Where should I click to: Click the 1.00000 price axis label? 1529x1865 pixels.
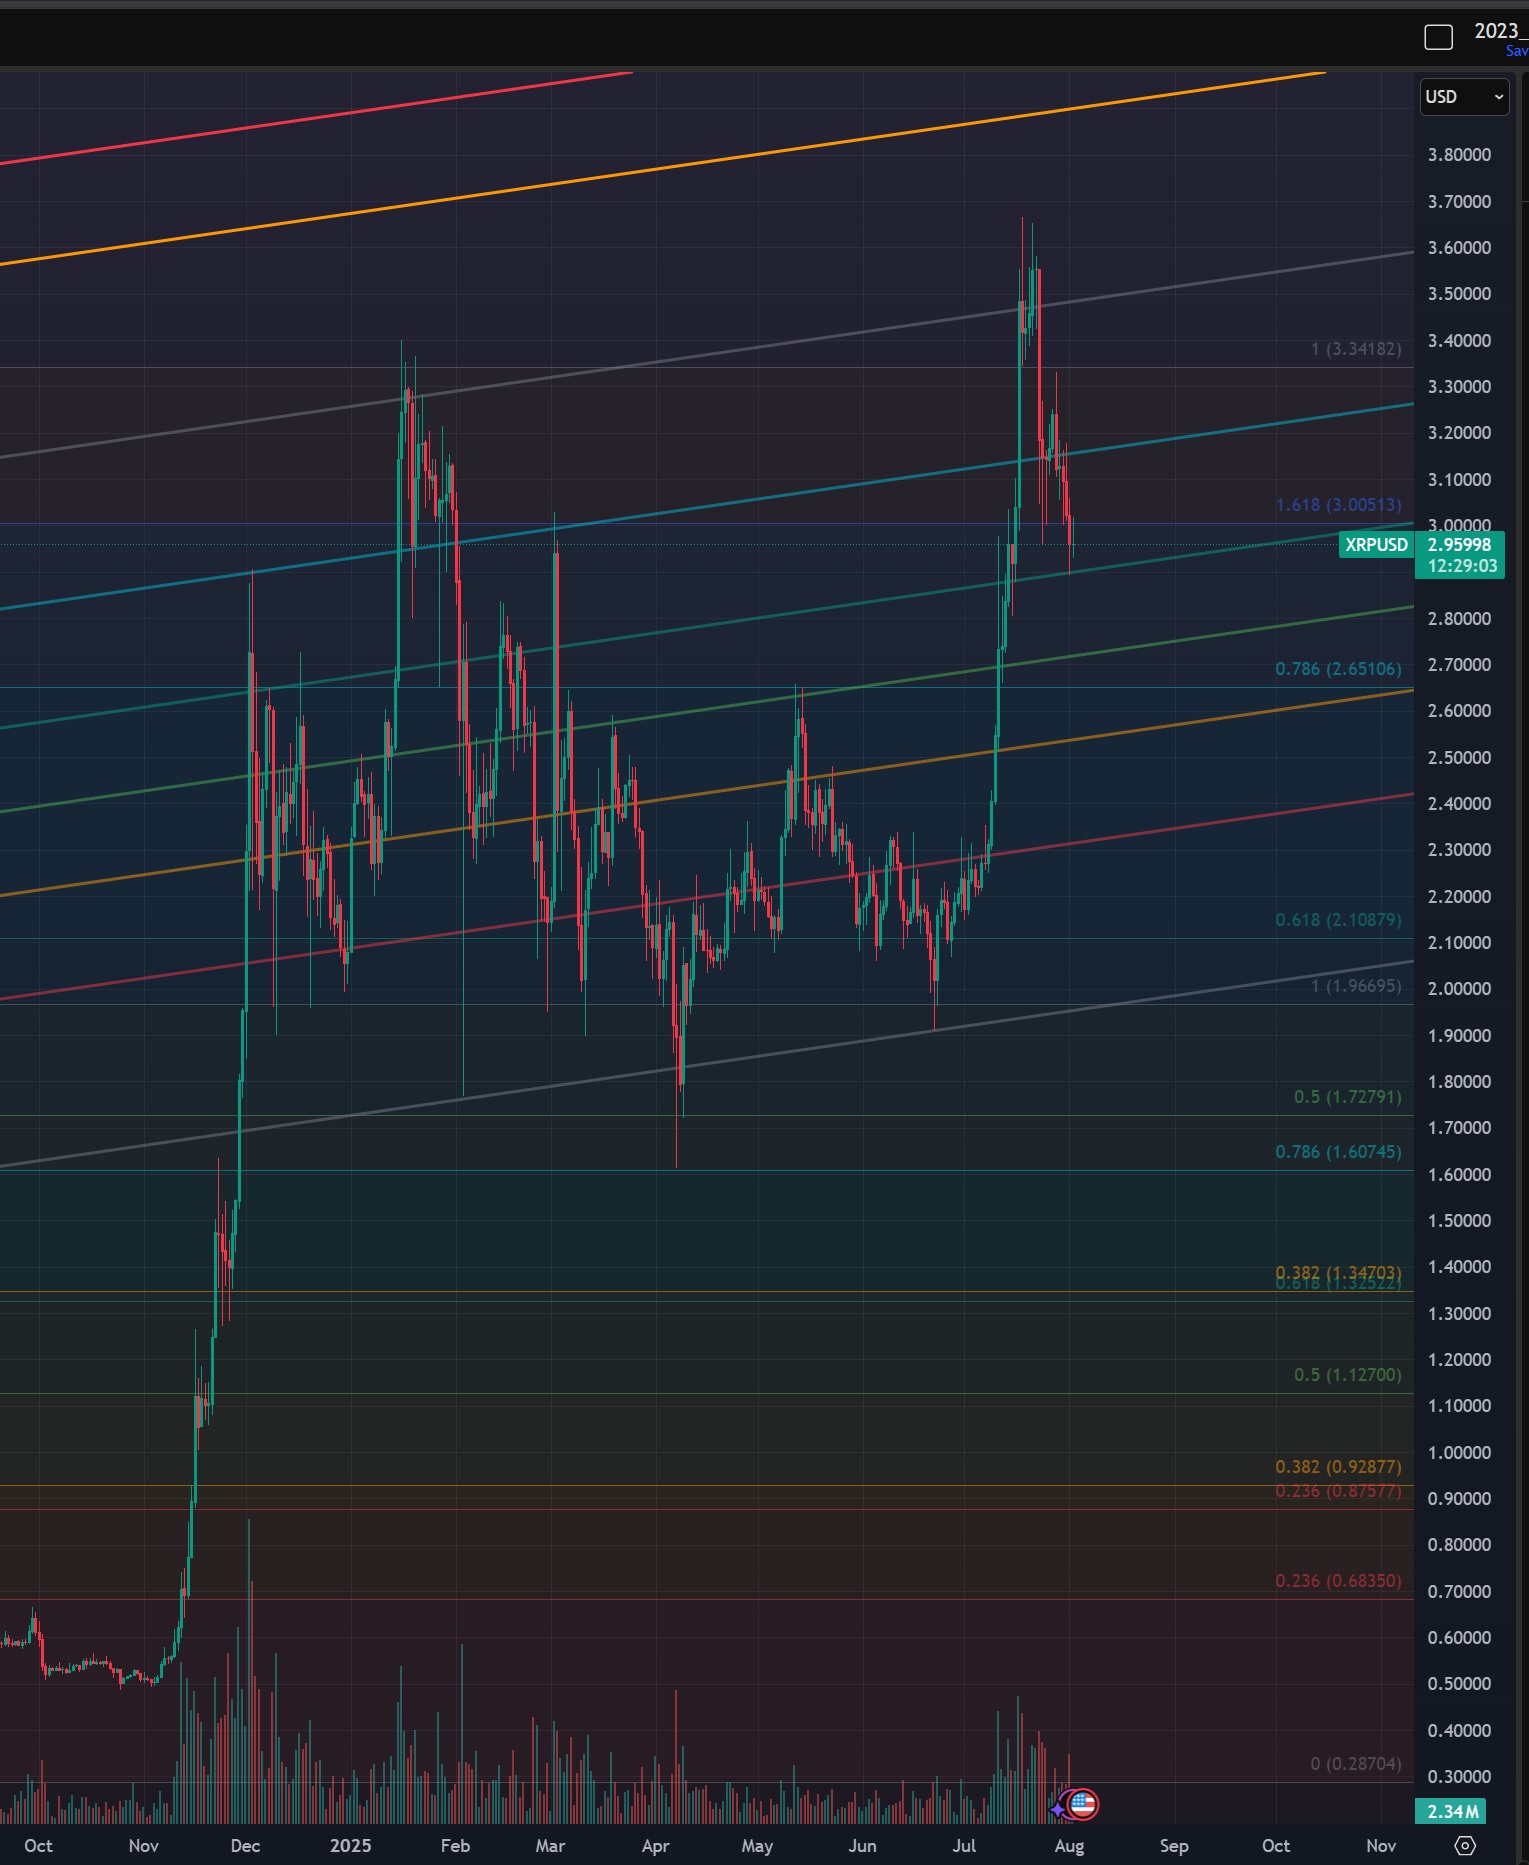coord(1459,1453)
